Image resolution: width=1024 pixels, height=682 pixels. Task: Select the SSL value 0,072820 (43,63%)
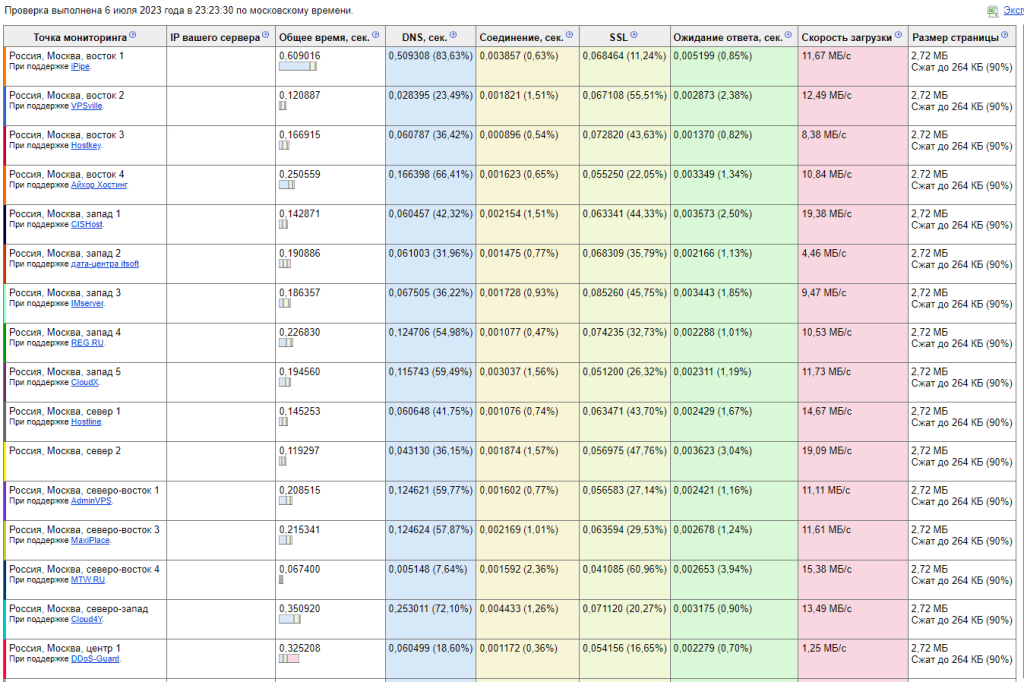click(624, 135)
